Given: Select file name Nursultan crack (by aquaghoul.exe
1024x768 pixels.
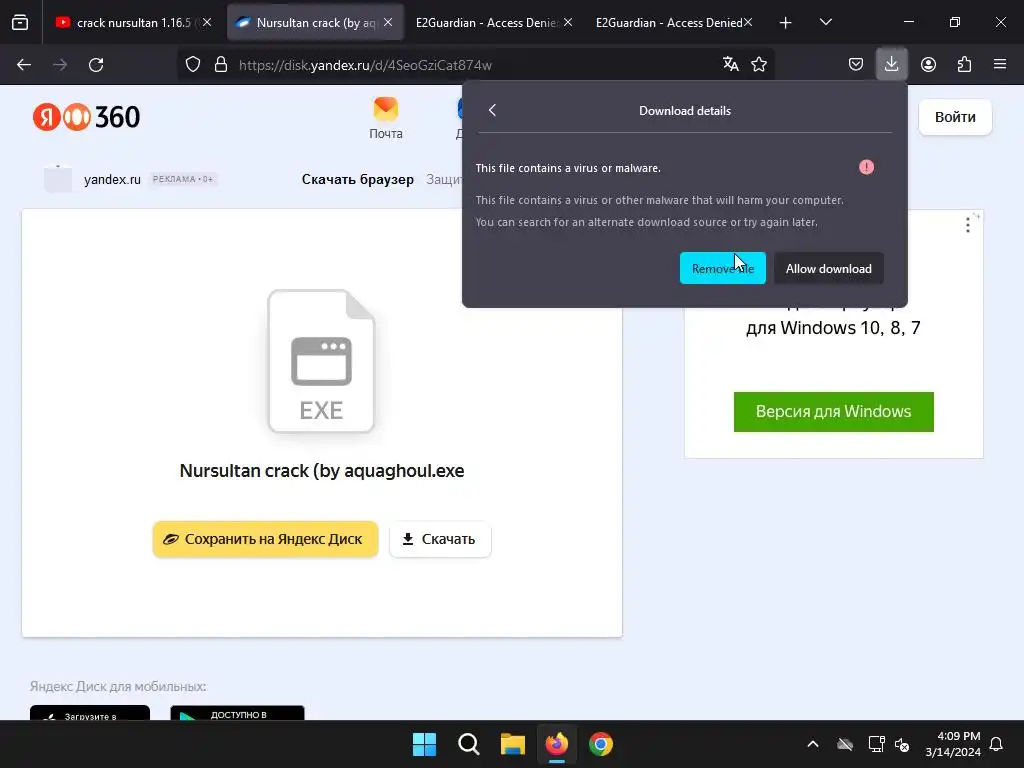Looking at the screenshot, I should (x=322, y=470).
